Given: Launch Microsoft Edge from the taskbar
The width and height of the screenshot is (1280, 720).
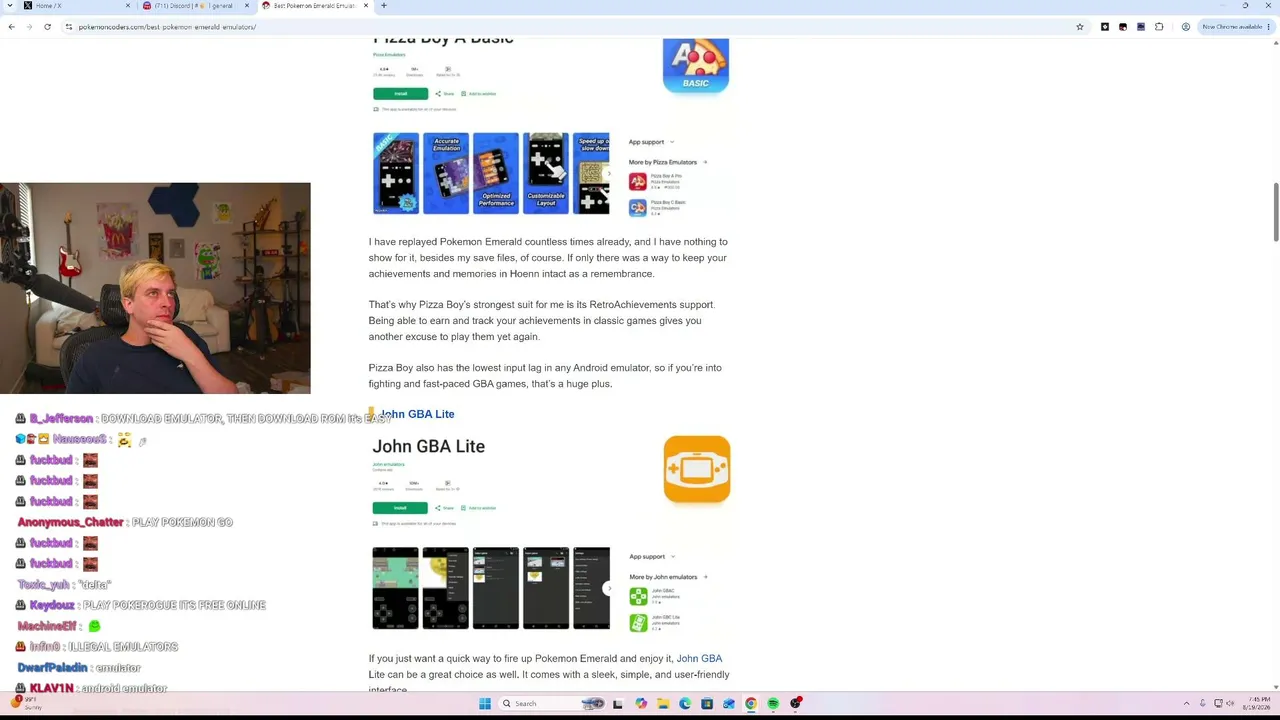Looking at the screenshot, I should click(x=685, y=704).
